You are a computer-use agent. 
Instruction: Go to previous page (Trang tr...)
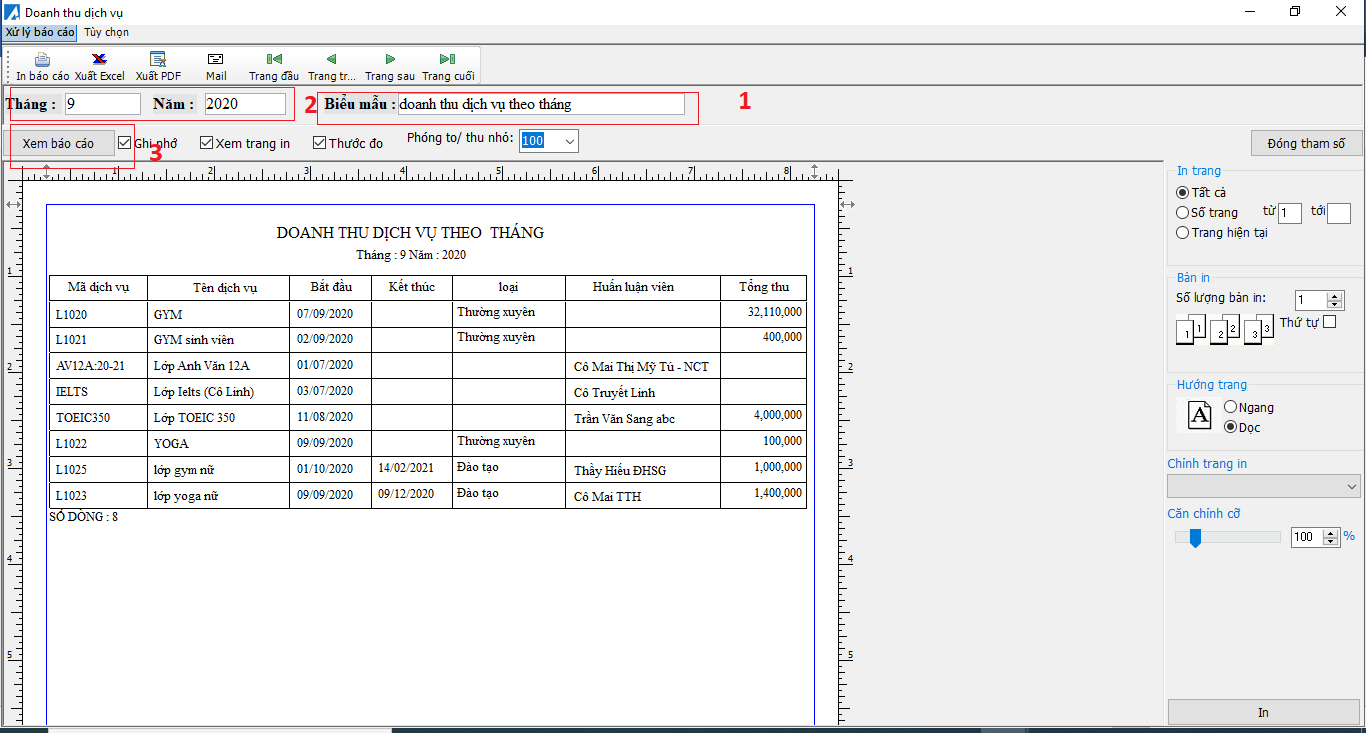tap(332, 66)
